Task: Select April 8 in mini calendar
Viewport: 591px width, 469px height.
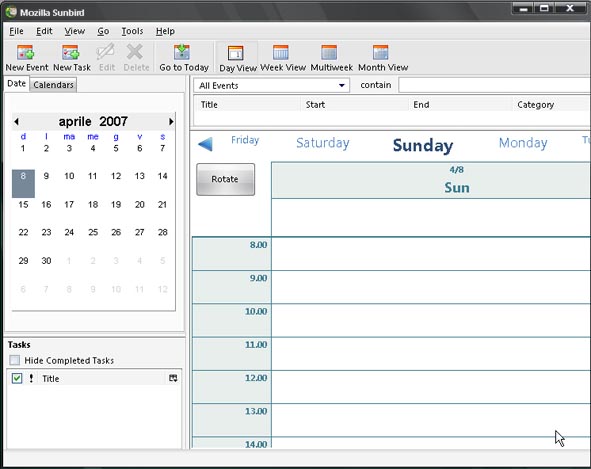Action: [x=23, y=183]
